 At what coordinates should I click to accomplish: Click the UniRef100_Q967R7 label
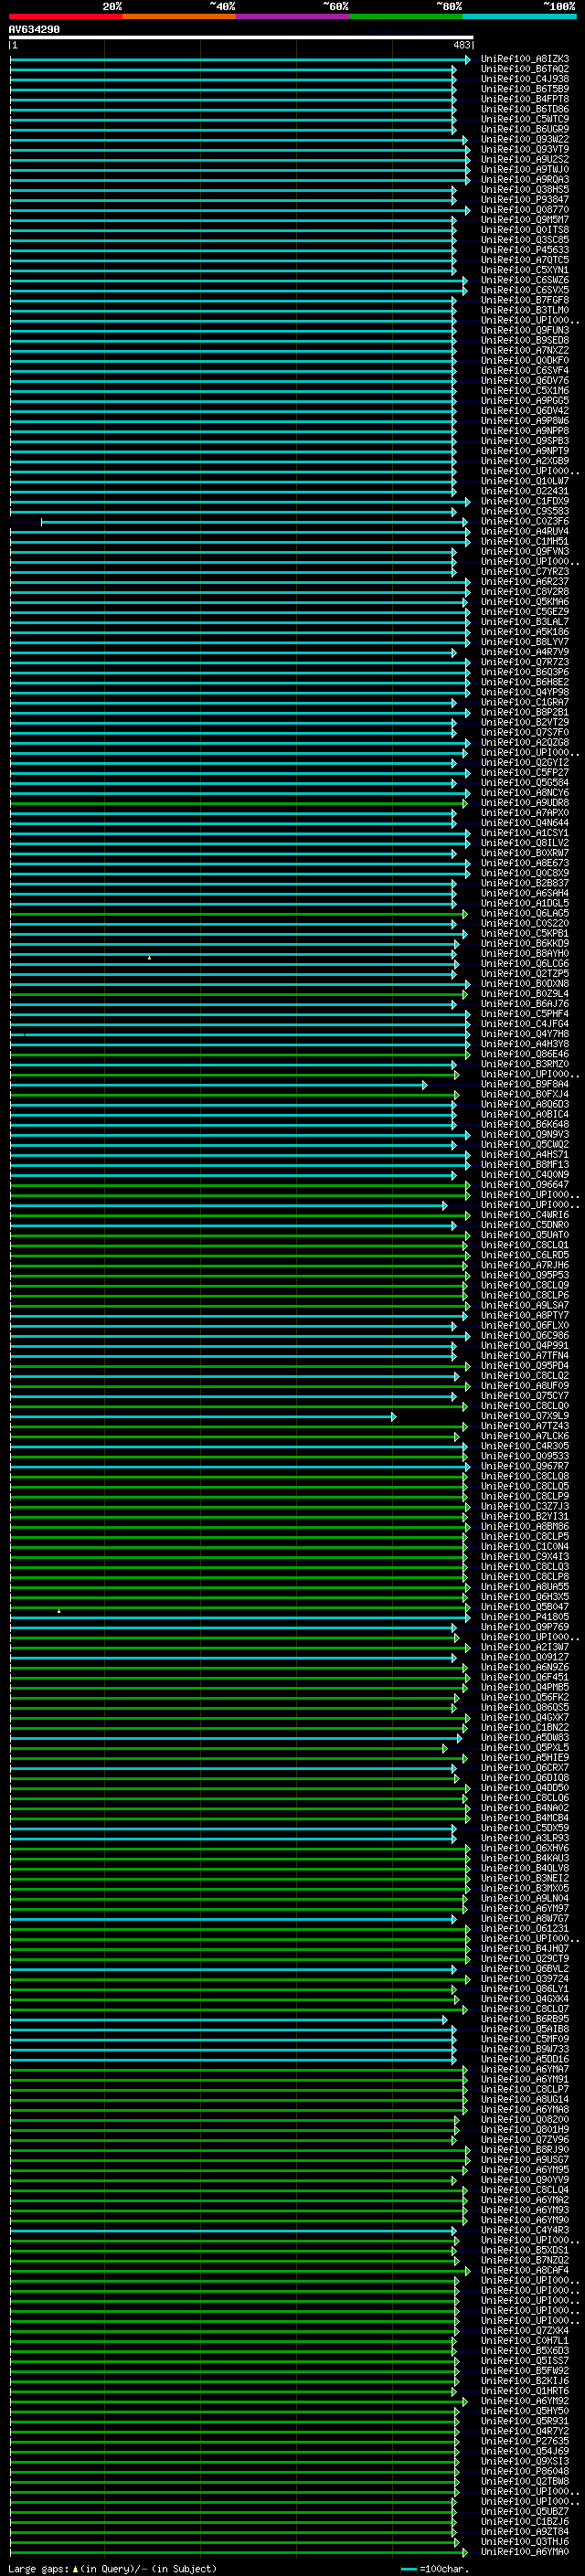tap(525, 1466)
